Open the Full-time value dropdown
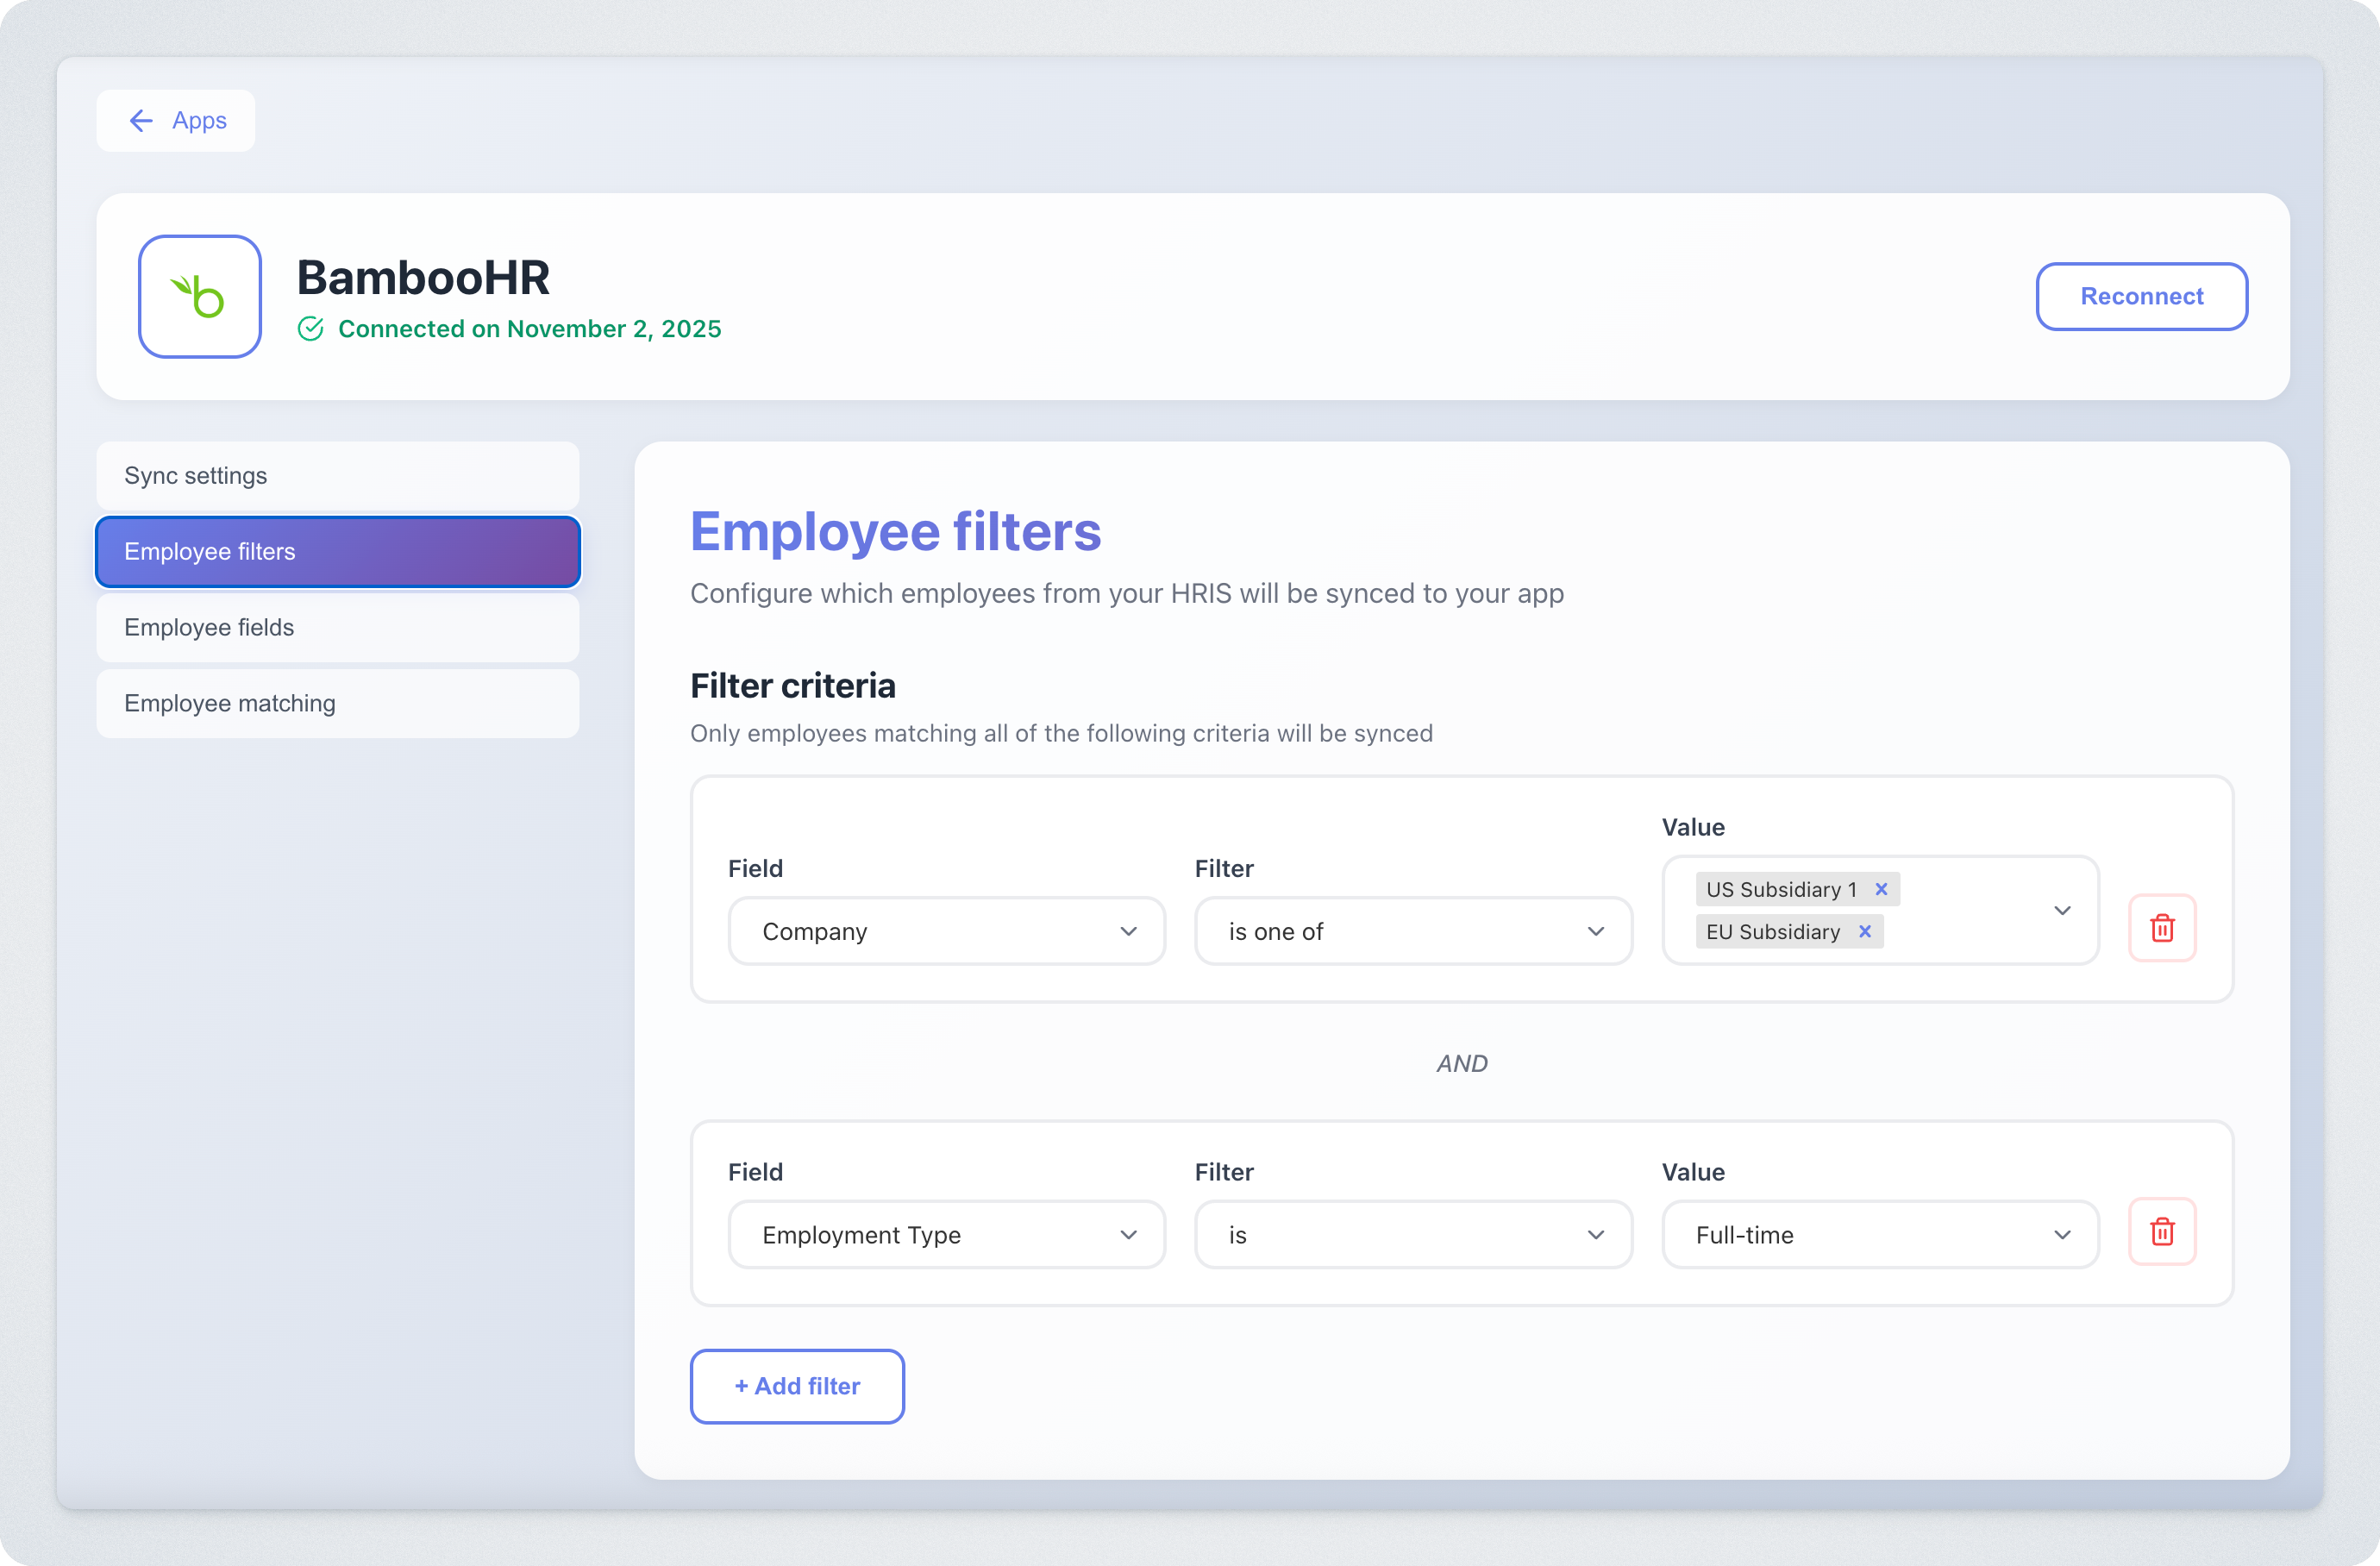2380x1566 pixels. click(1879, 1235)
